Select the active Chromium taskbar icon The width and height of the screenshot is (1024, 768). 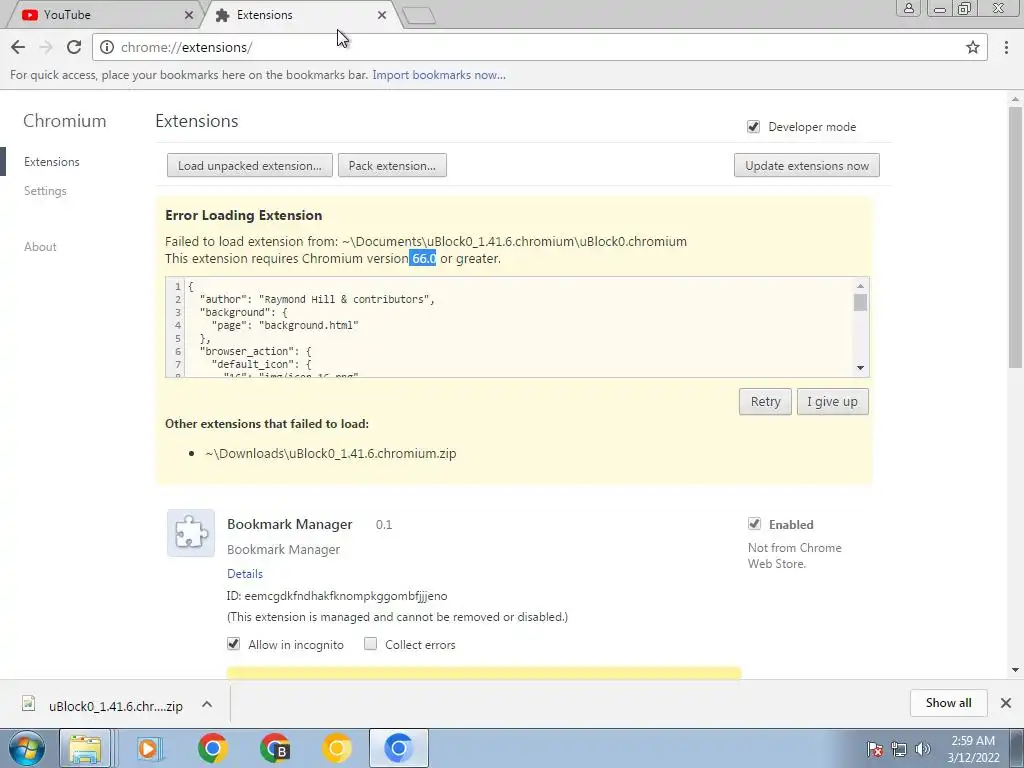[398, 748]
